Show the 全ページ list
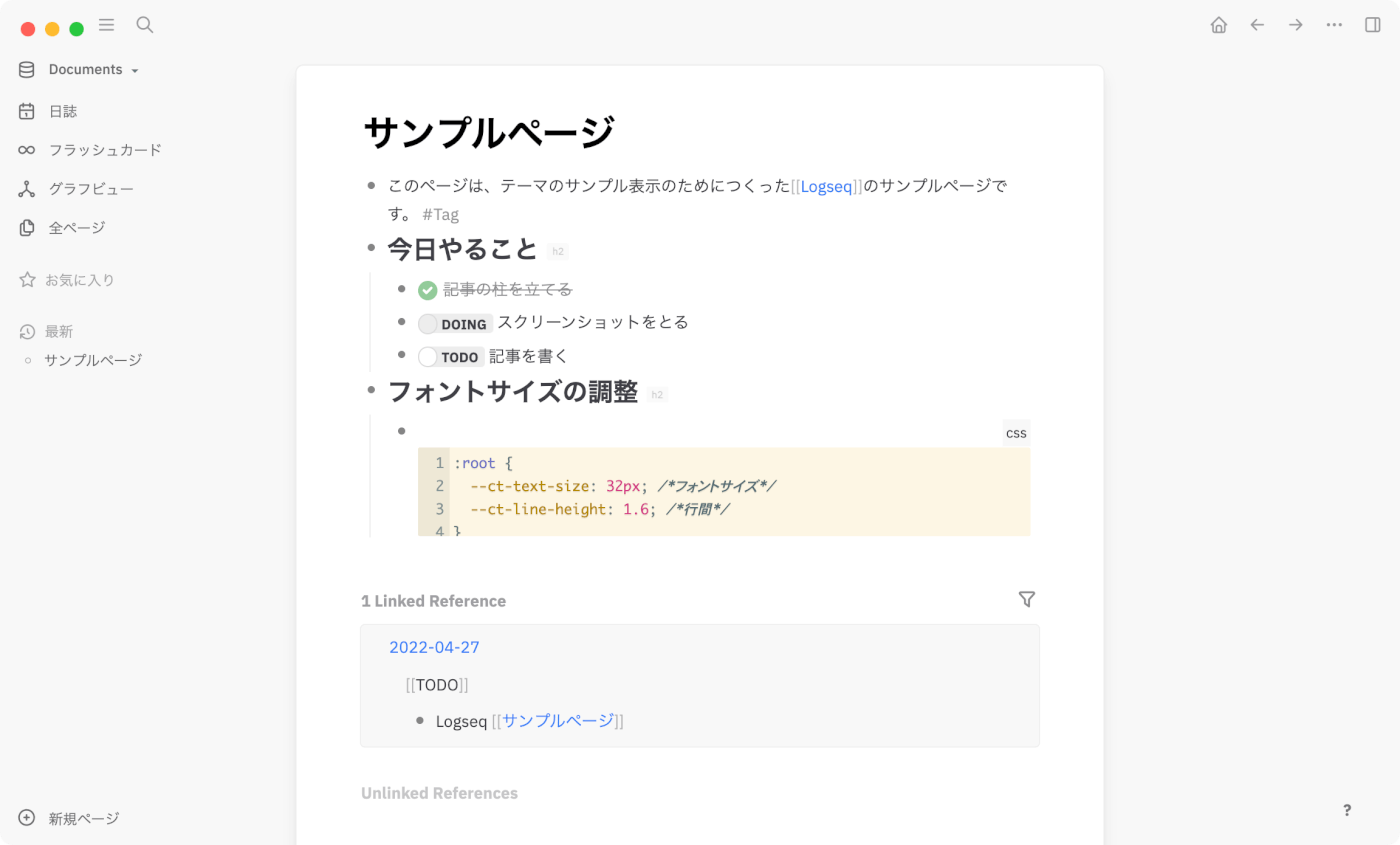This screenshot has height=845, width=1400. pyautogui.click(x=77, y=227)
